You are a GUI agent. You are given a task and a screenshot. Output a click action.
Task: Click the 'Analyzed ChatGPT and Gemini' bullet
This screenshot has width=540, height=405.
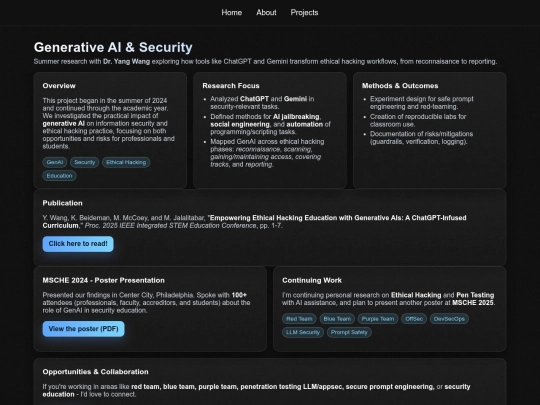pyautogui.click(x=262, y=103)
